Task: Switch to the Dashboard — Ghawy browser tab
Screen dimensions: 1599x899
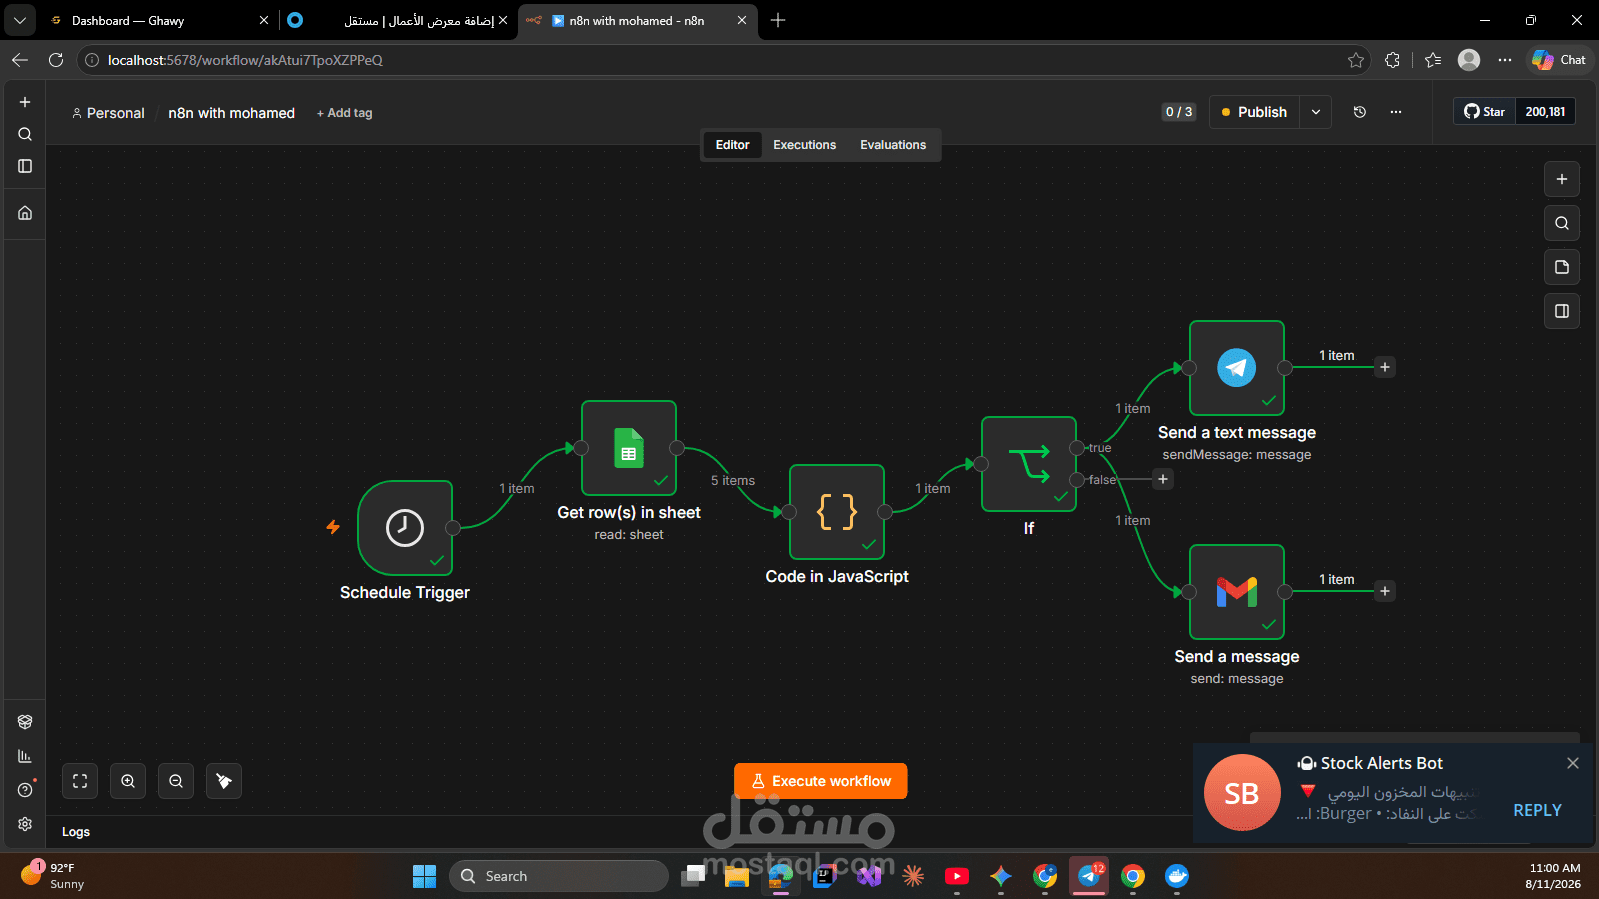Action: coord(158,20)
